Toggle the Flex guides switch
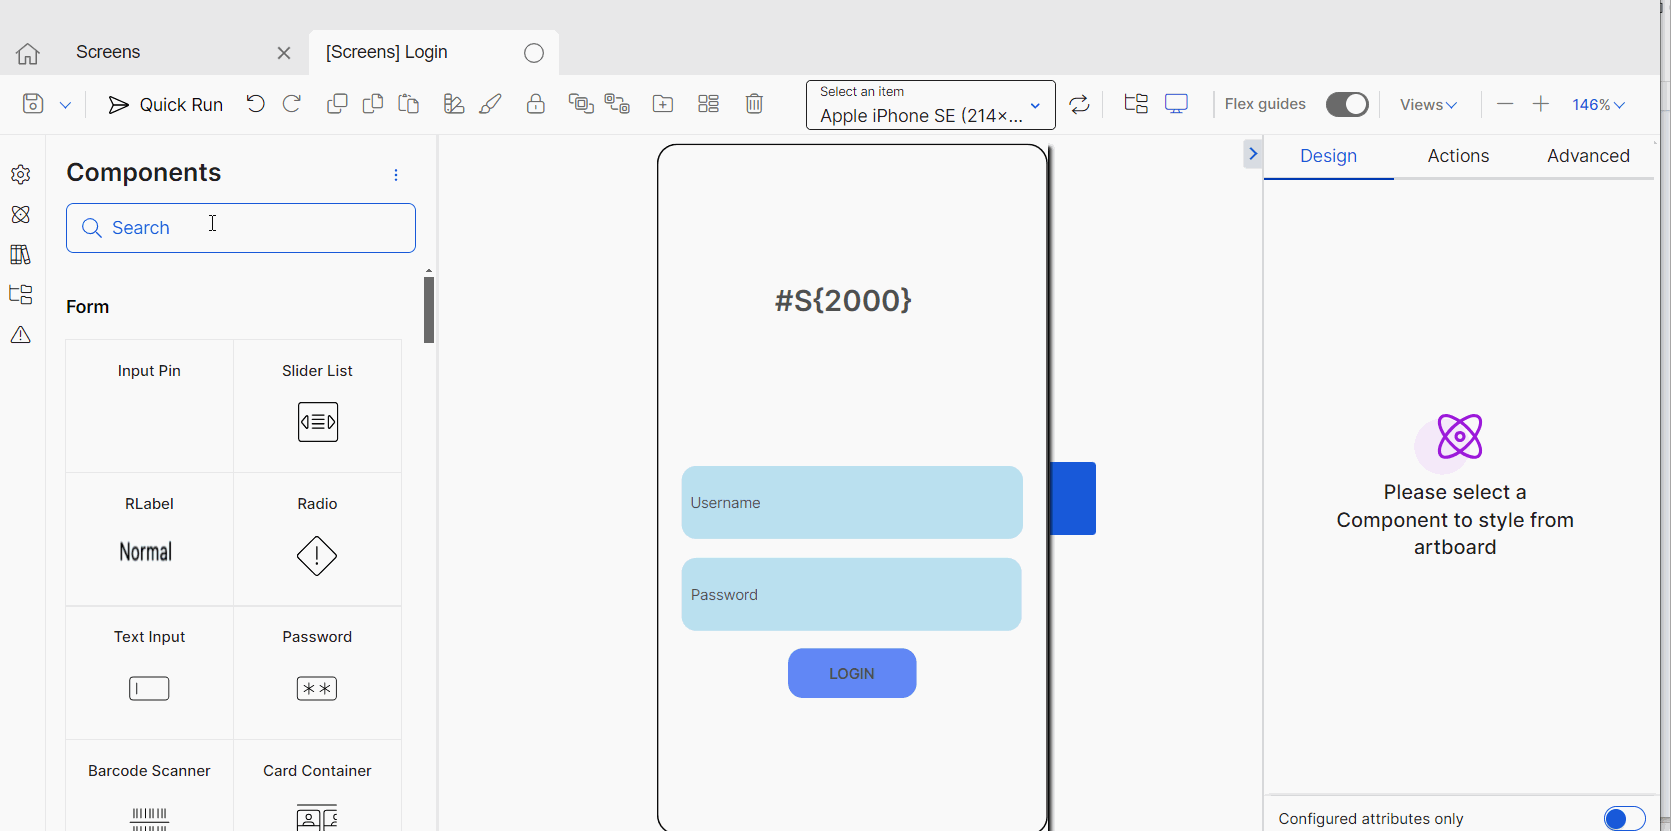 [1346, 105]
